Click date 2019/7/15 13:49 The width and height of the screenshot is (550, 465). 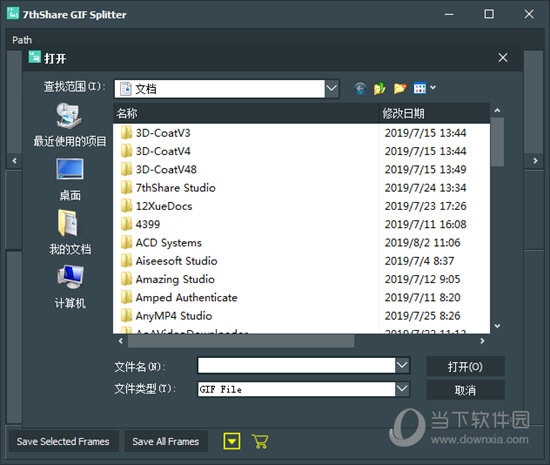click(x=425, y=169)
